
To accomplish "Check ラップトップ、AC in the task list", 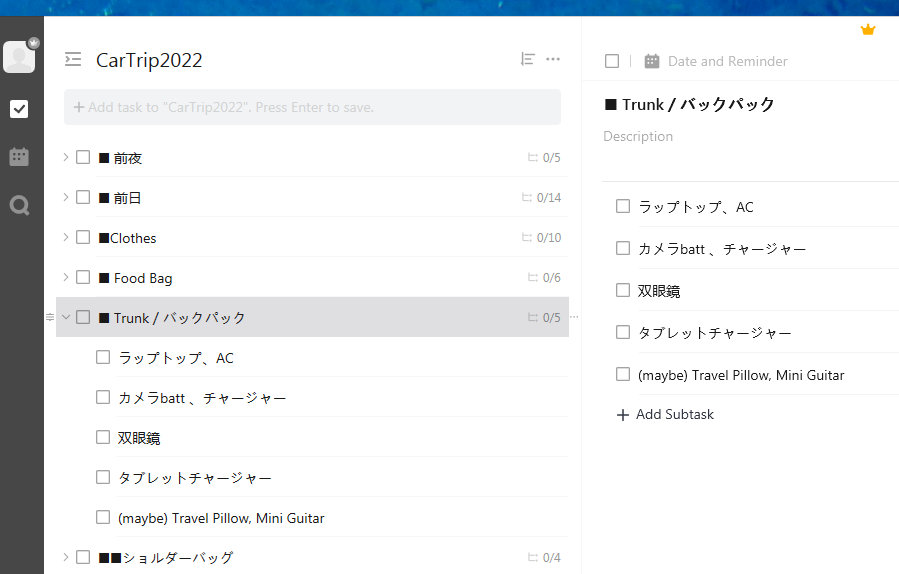I will point(103,357).
